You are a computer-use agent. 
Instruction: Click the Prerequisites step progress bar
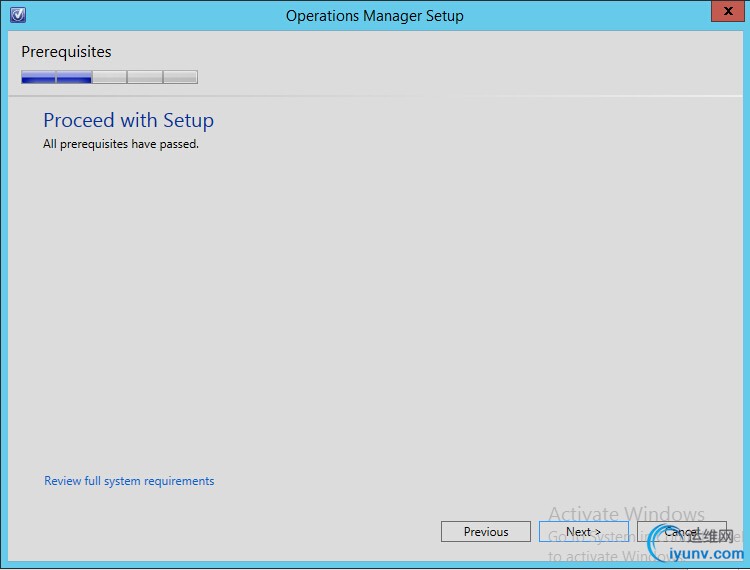pyautogui.click(x=110, y=77)
